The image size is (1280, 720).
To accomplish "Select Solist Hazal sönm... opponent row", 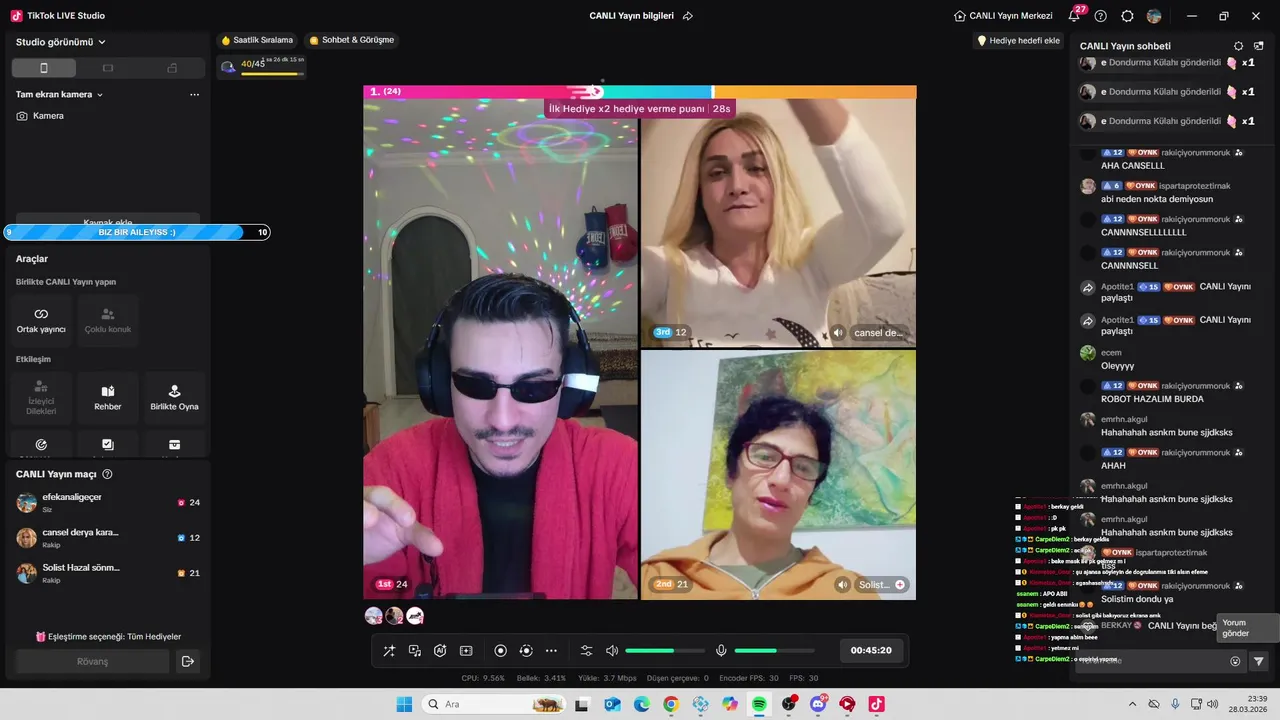I will 108,573.
